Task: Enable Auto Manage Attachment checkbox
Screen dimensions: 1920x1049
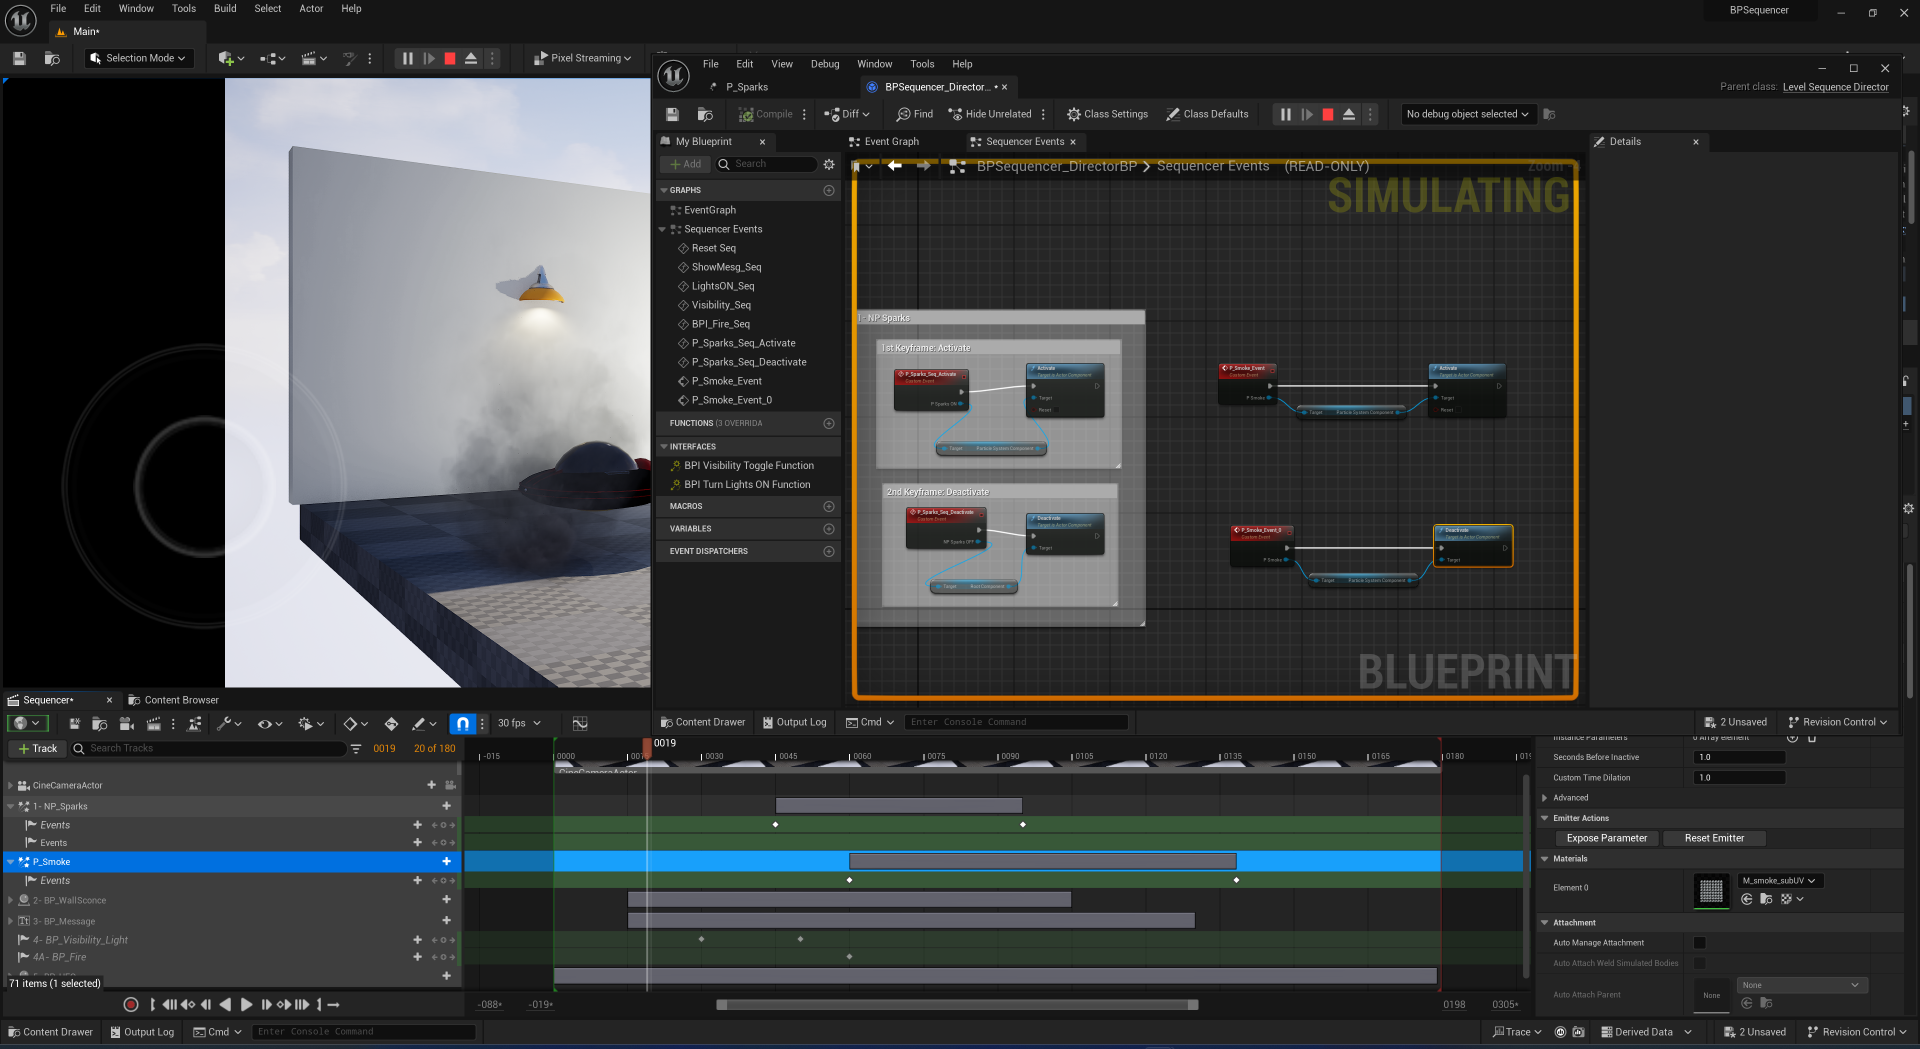Action: click(1699, 943)
